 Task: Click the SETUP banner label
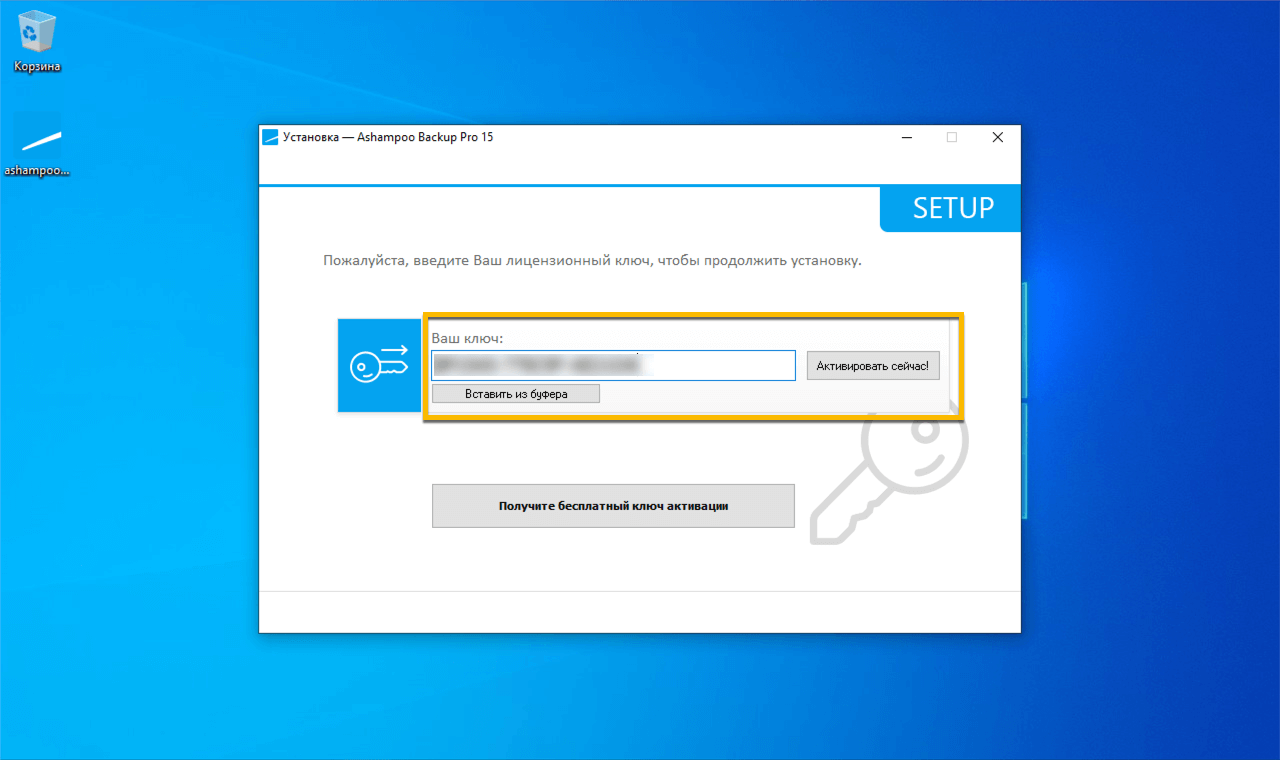point(953,208)
